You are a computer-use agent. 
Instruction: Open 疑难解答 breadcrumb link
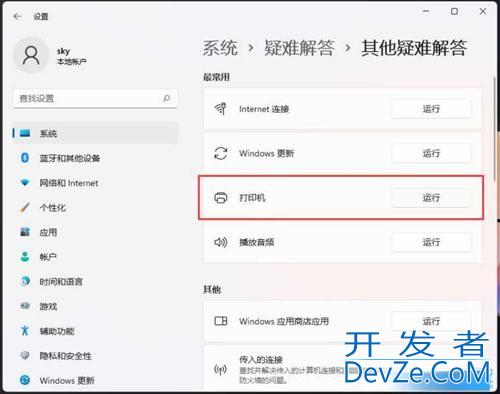(x=299, y=48)
